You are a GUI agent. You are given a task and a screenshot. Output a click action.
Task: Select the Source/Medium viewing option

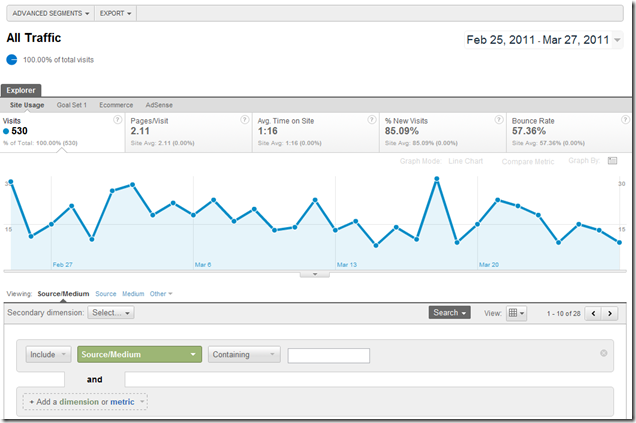pos(63,294)
